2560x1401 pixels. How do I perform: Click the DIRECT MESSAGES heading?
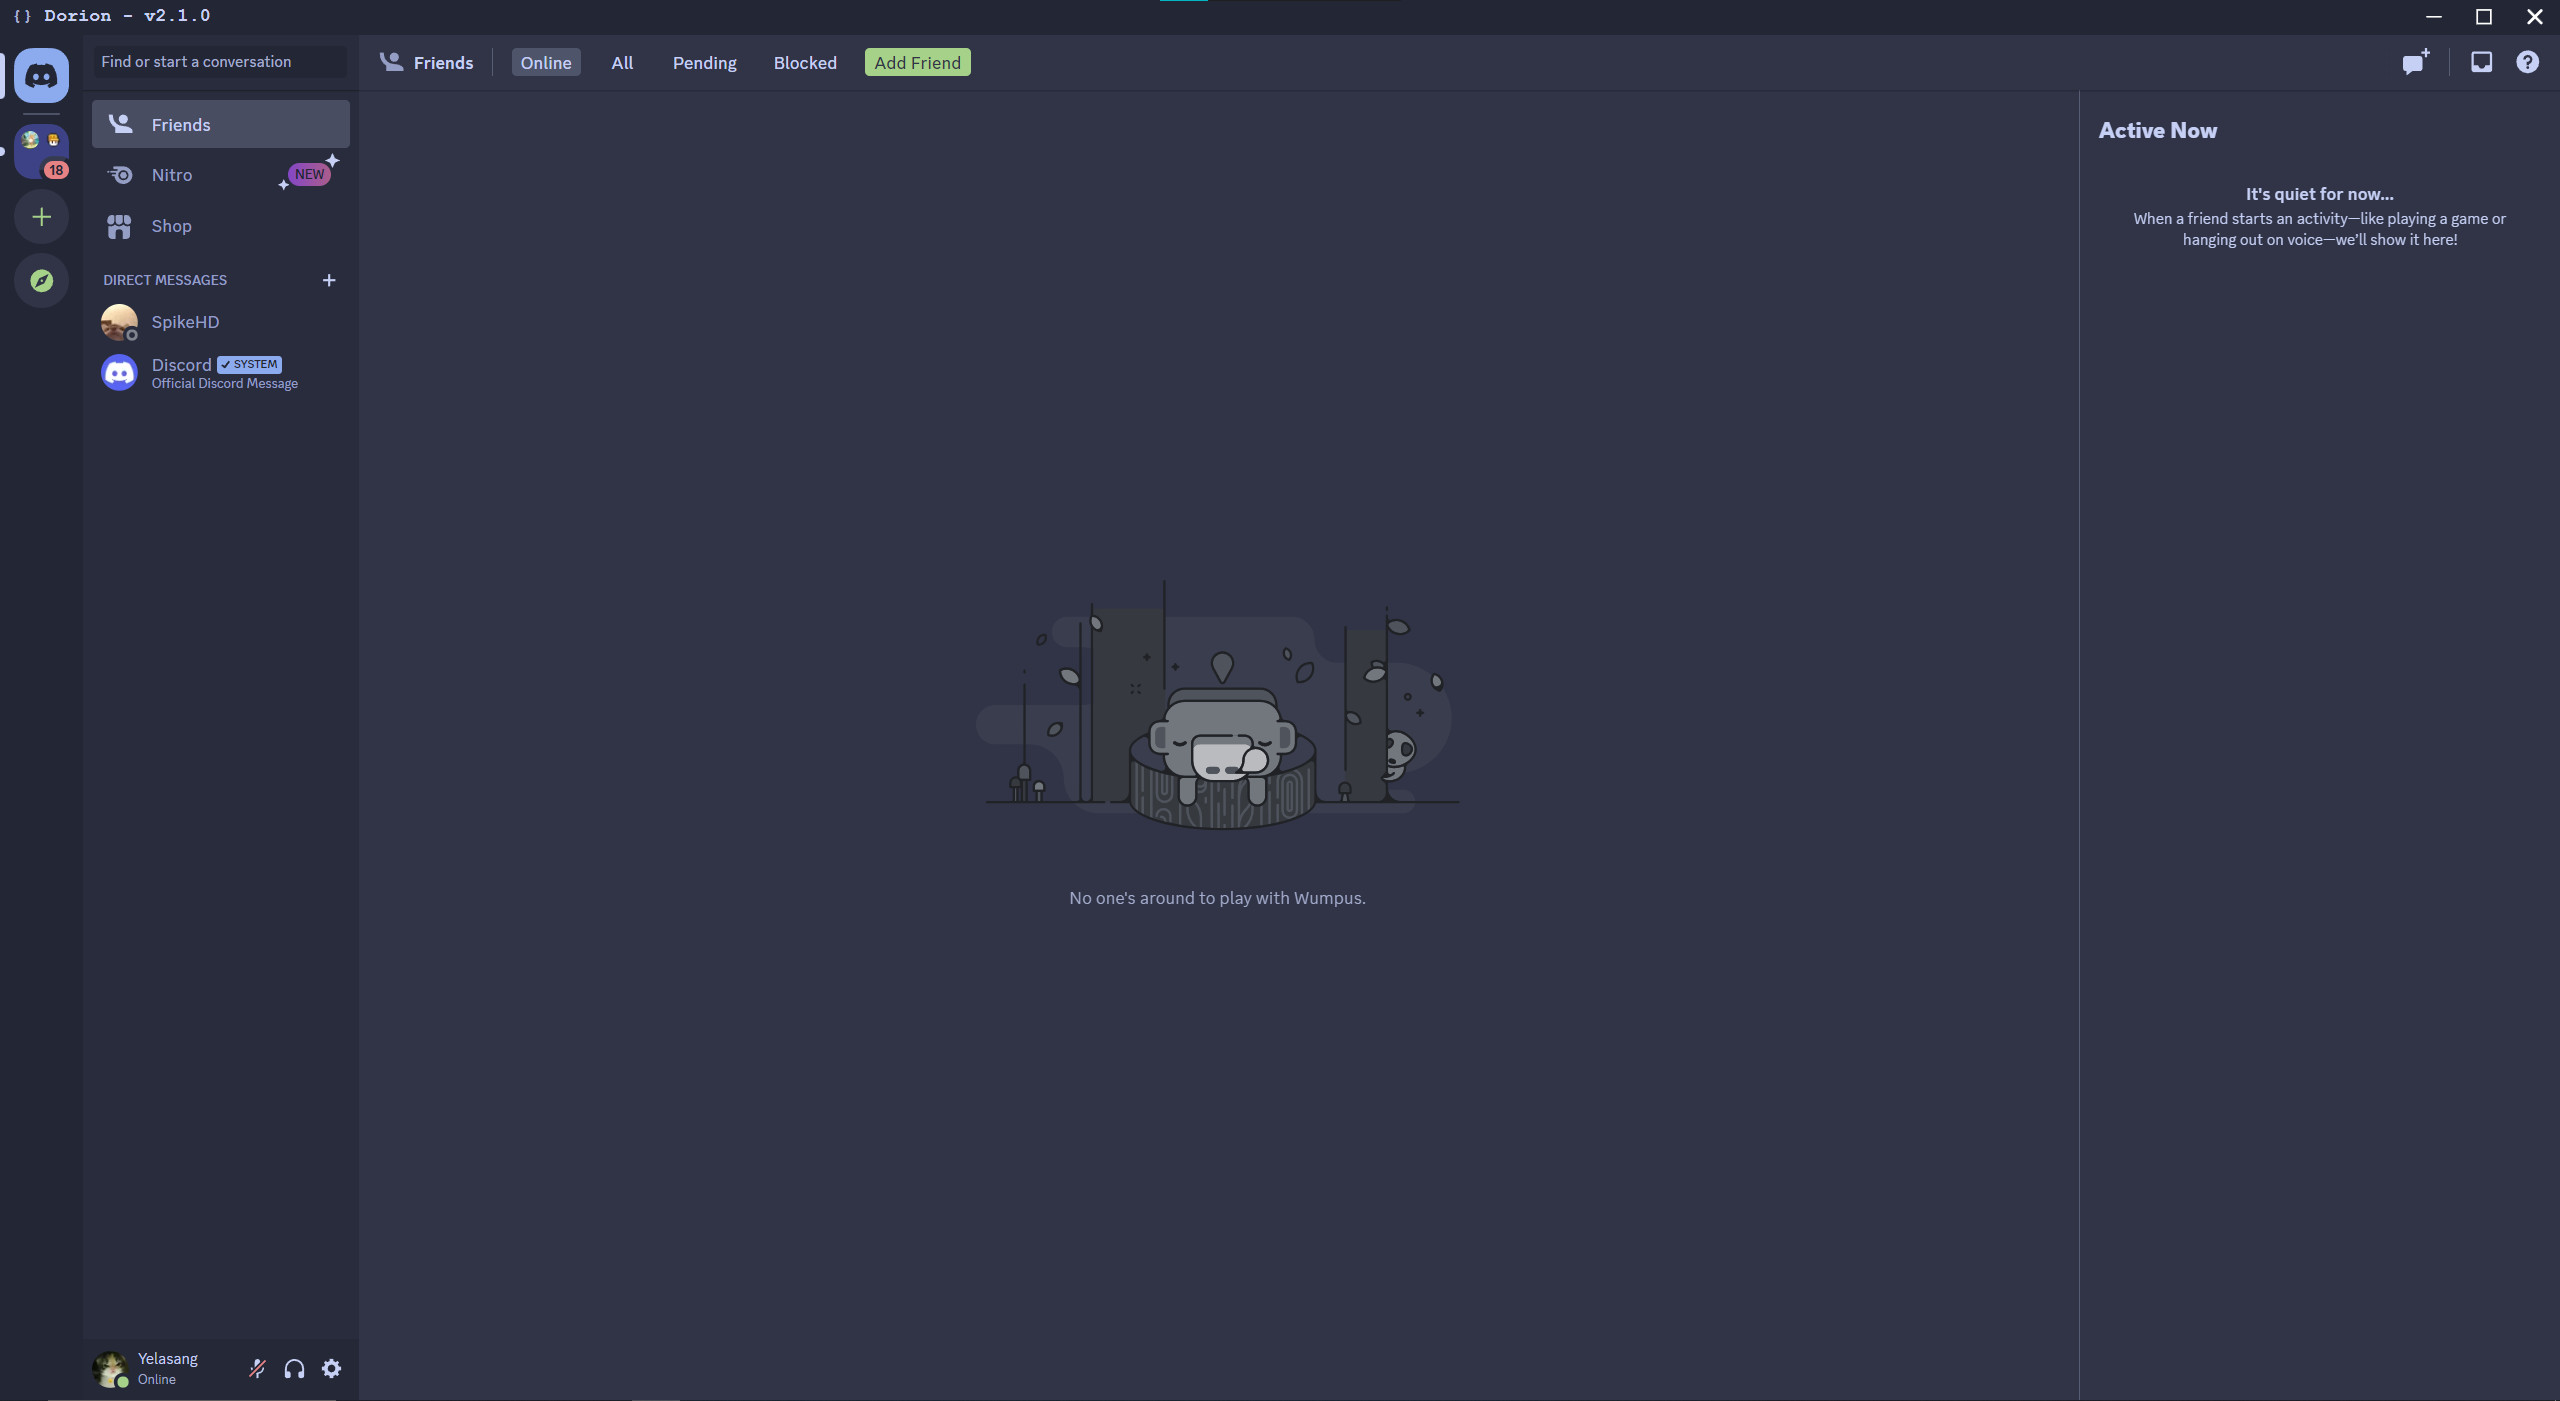(165, 280)
